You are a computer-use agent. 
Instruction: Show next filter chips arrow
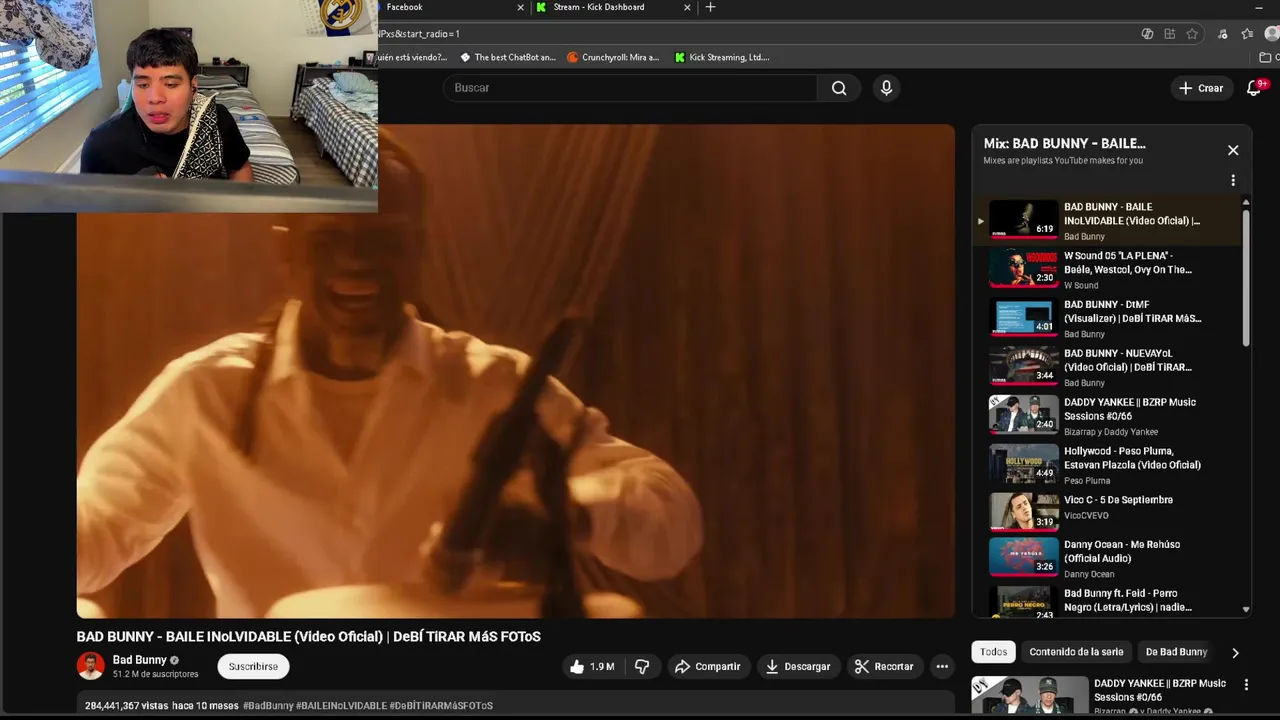1235,653
